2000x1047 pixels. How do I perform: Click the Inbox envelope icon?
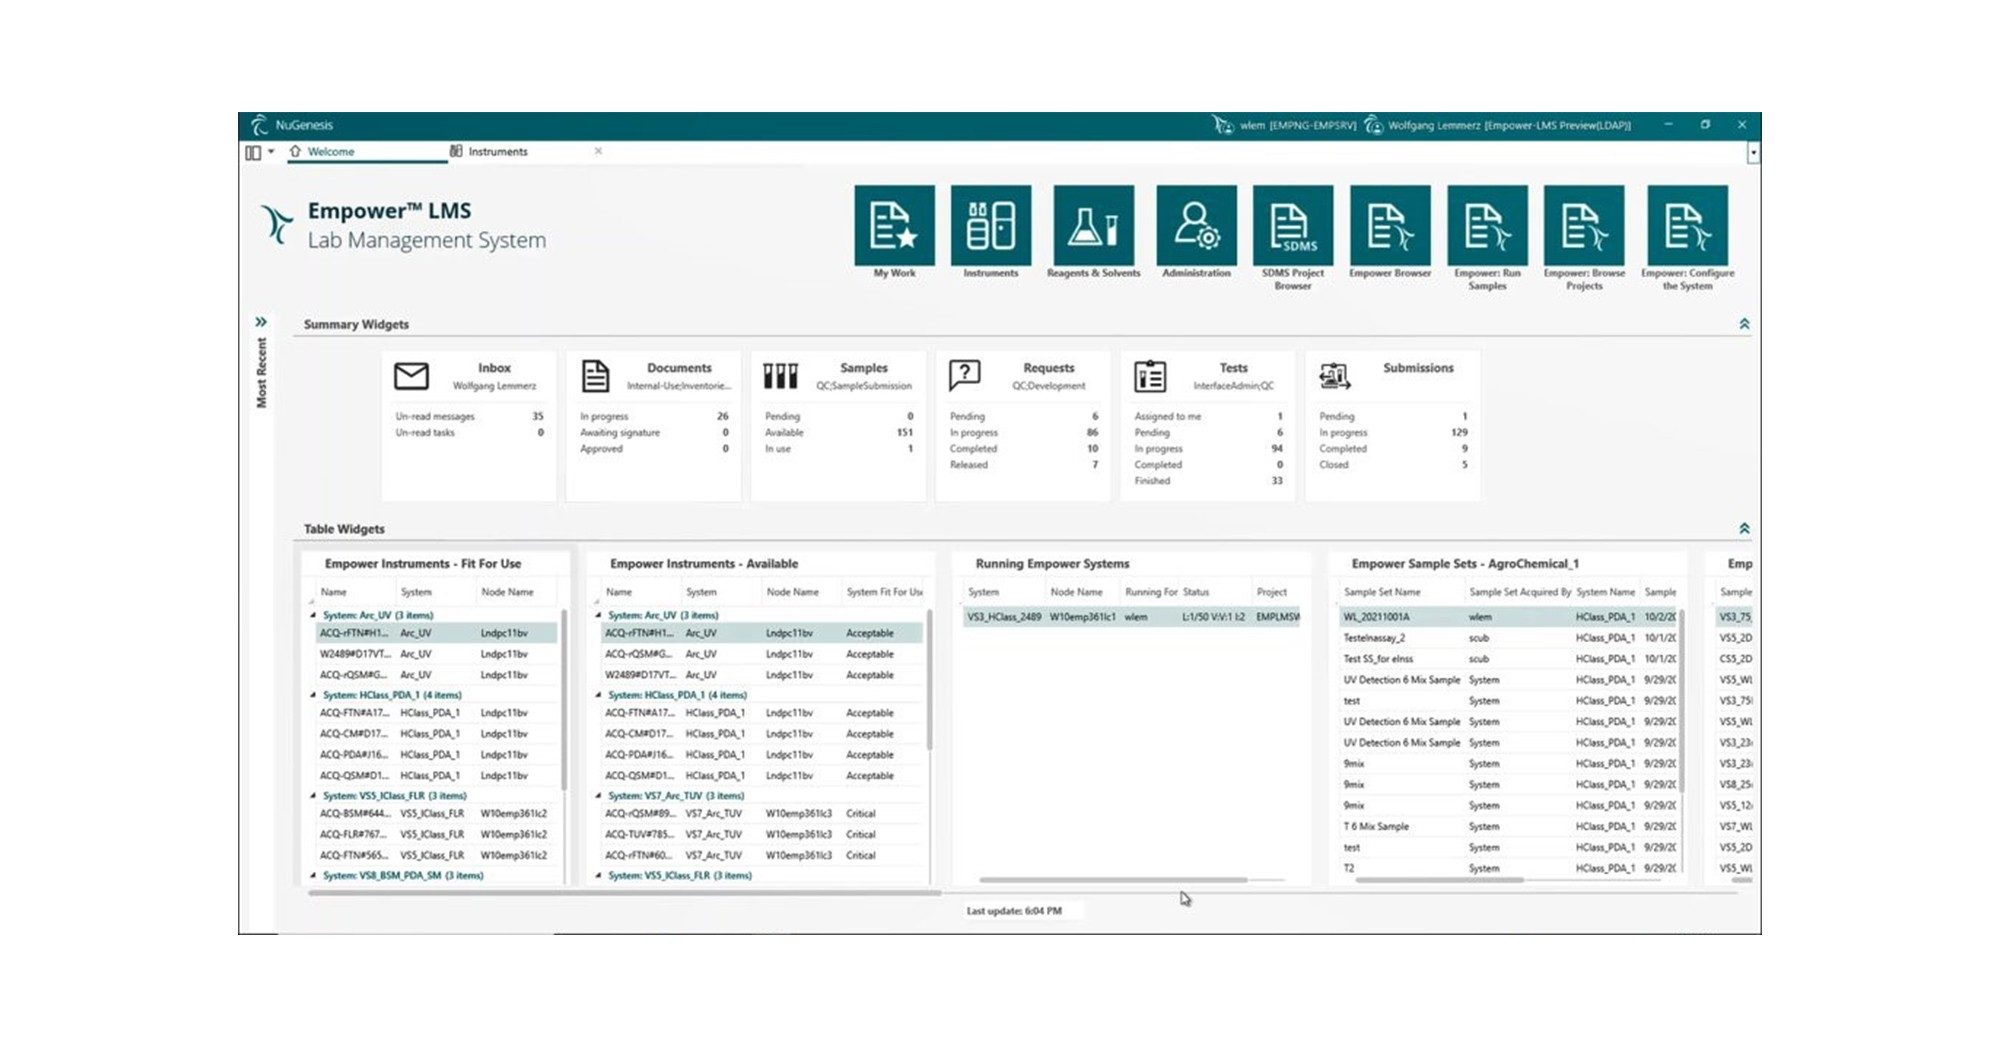(x=411, y=376)
